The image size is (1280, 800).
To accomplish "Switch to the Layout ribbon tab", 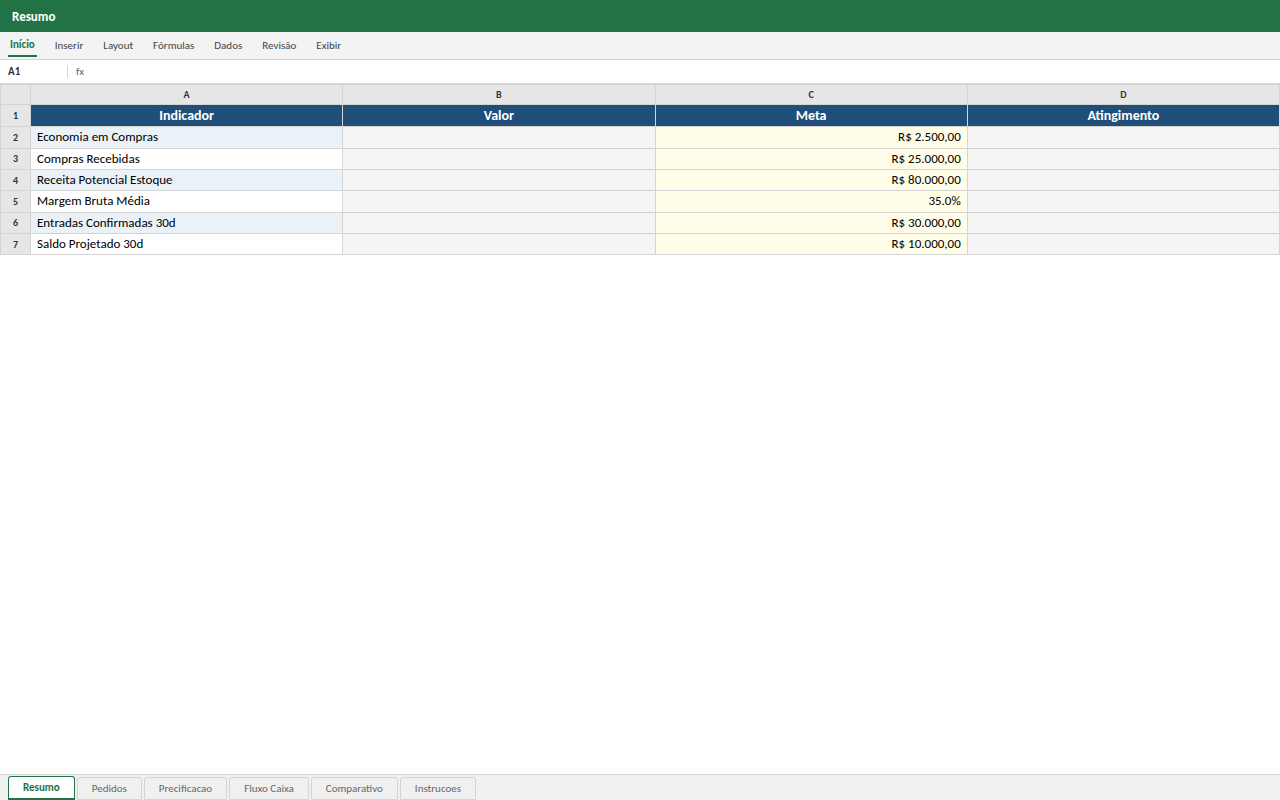I will tap(118, 46).
